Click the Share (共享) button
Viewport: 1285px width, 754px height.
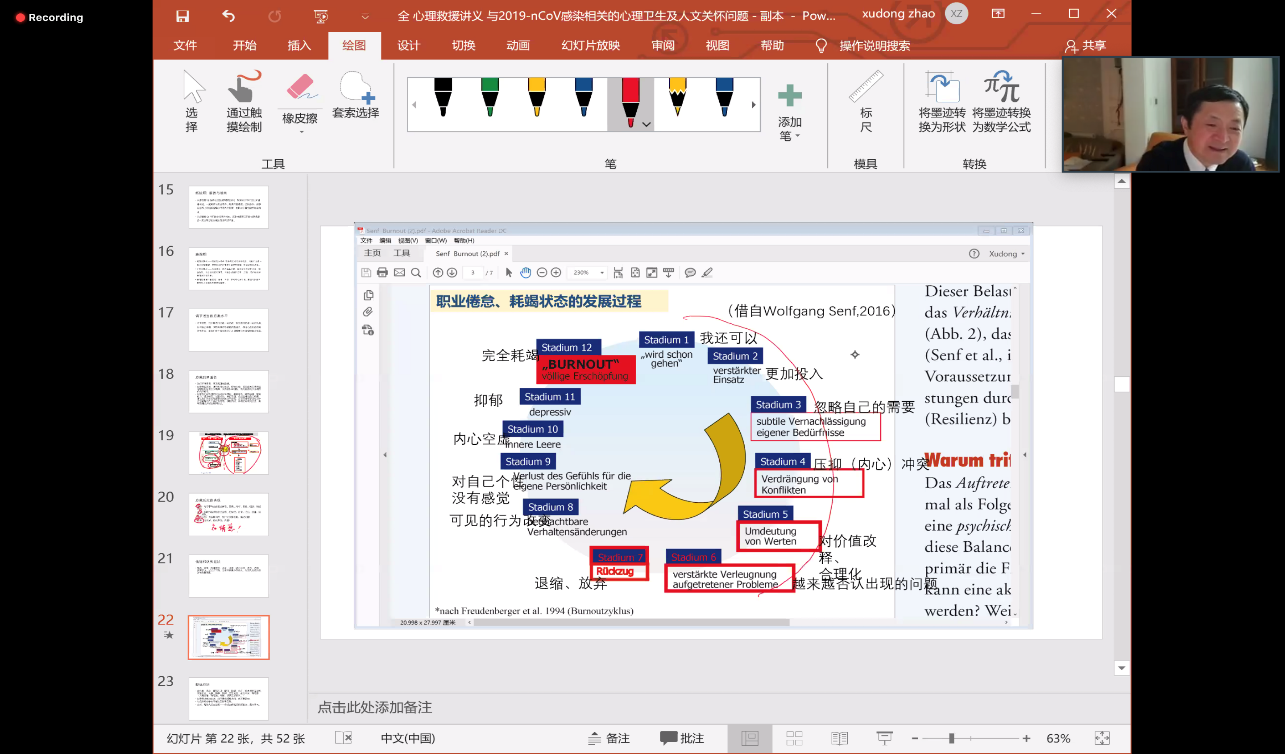click(x=1086, y=45)
